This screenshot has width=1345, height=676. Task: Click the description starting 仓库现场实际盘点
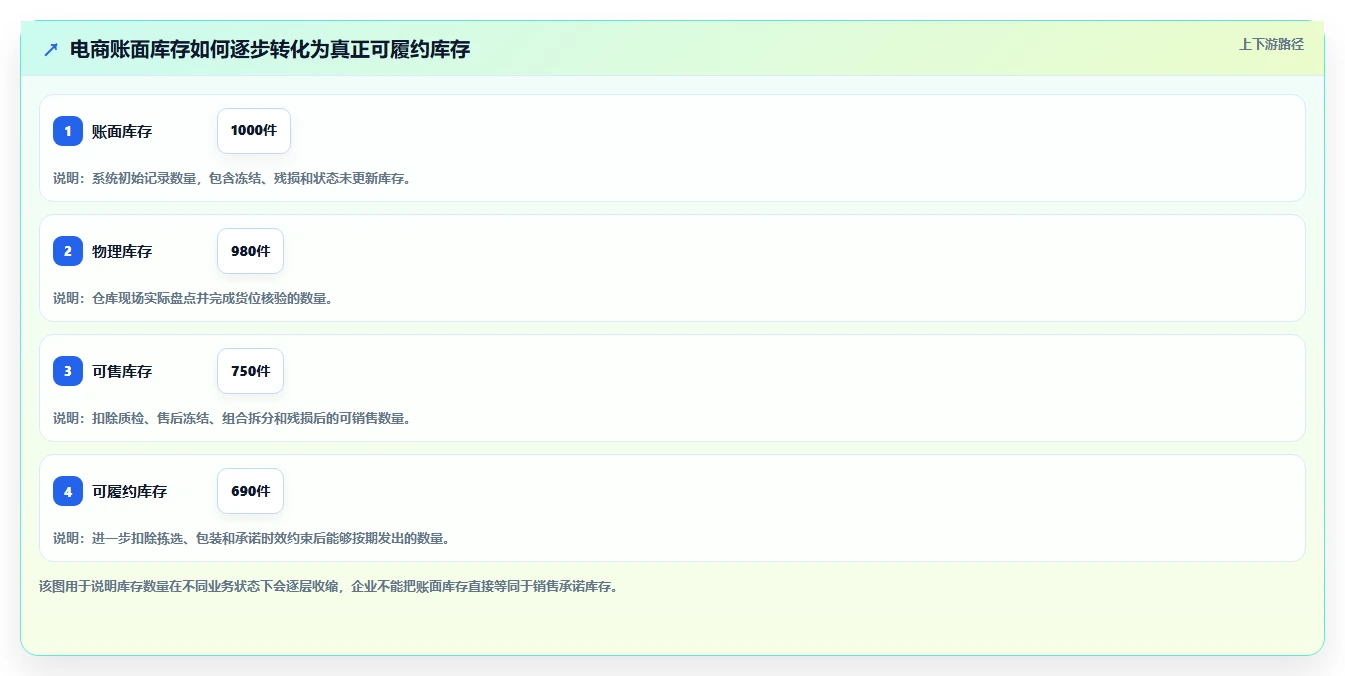click(192, 298)
